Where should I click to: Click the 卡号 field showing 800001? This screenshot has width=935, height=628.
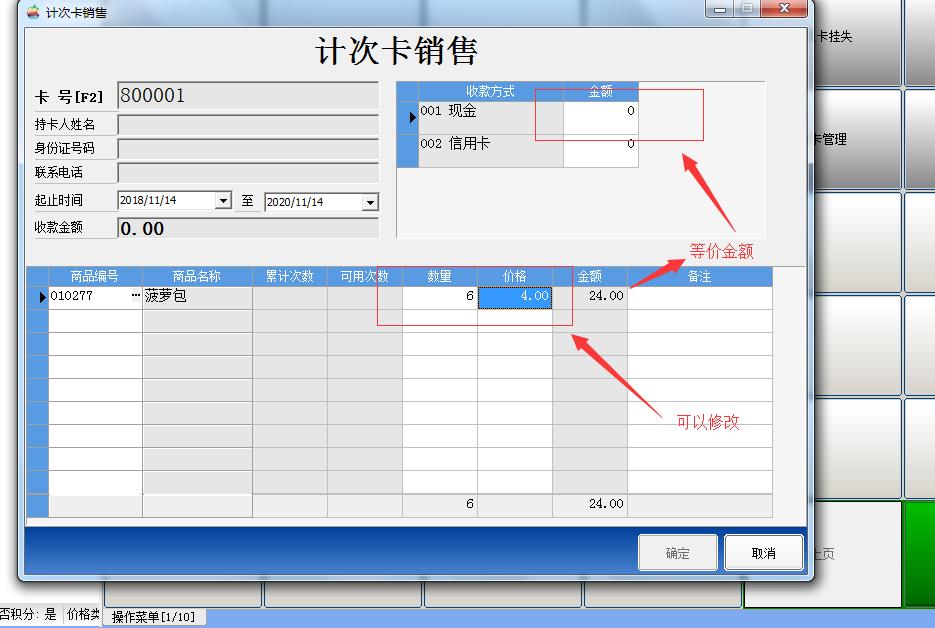pos(248,95)
